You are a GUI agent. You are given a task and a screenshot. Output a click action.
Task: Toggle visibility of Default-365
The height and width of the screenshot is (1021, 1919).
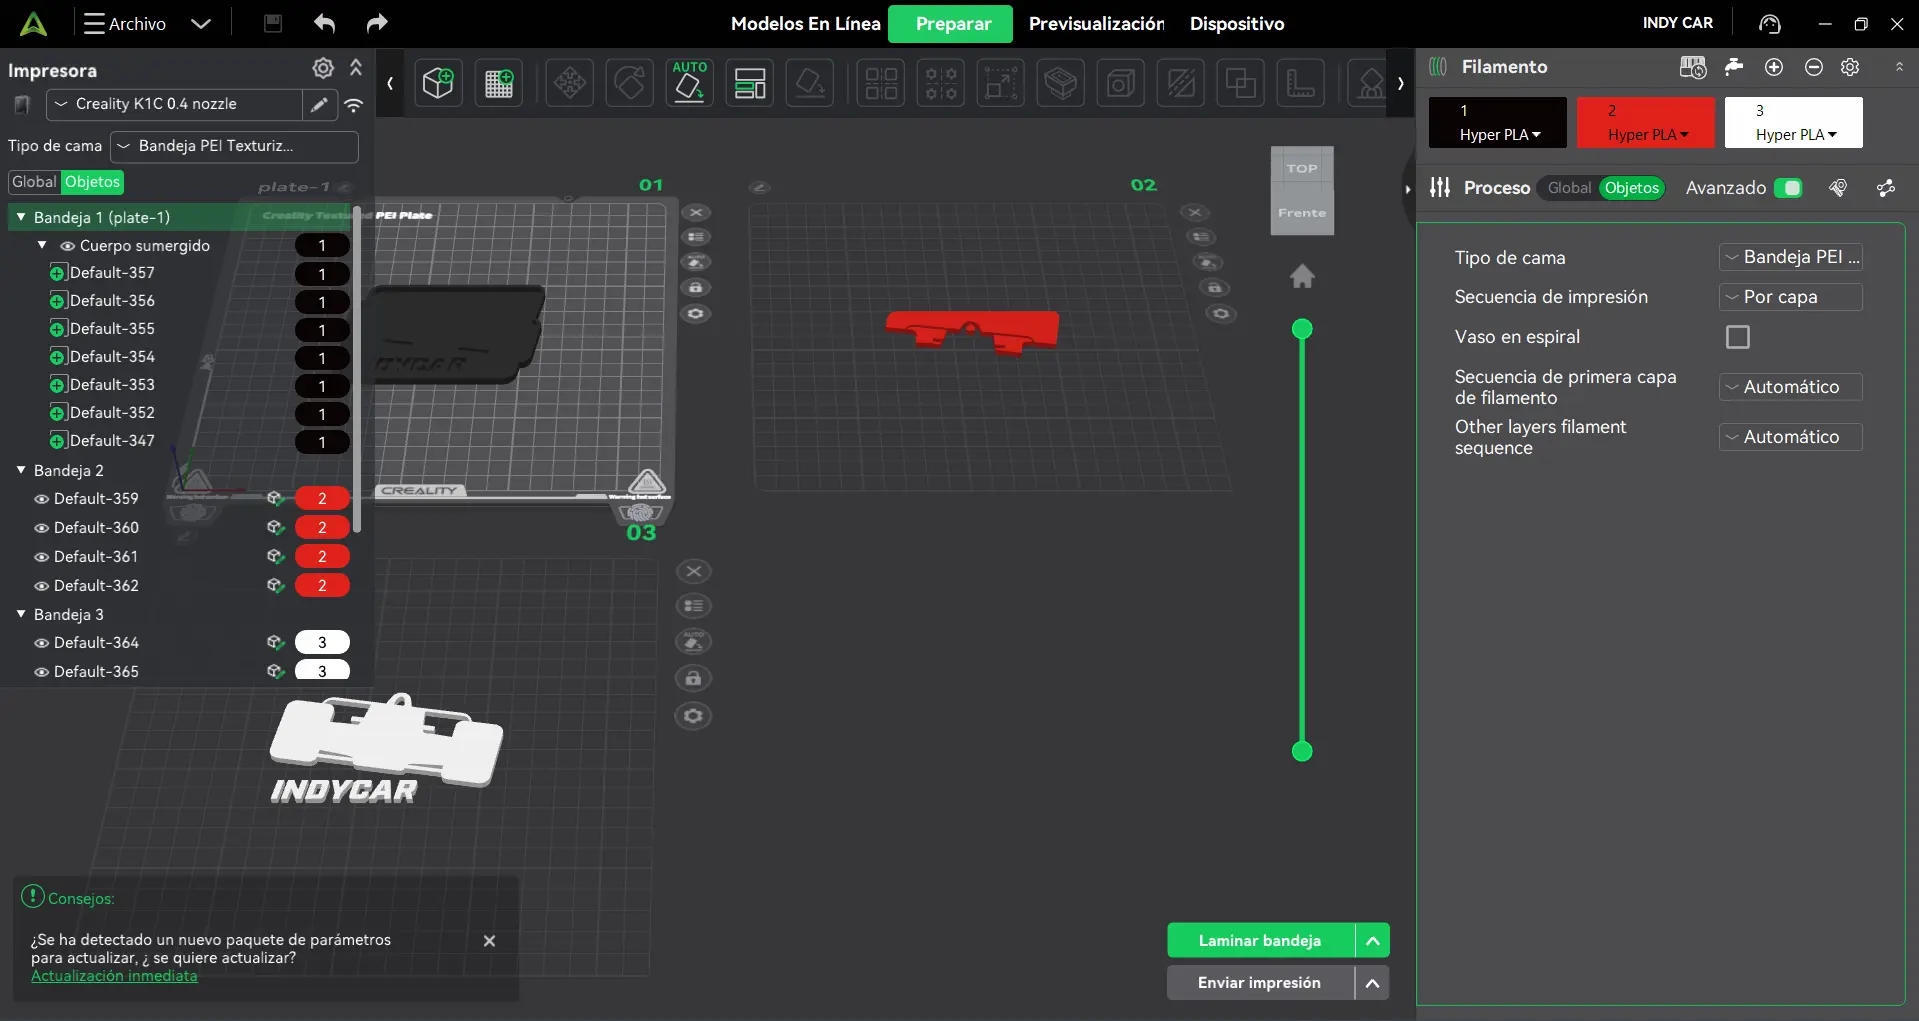click(42, 672)
